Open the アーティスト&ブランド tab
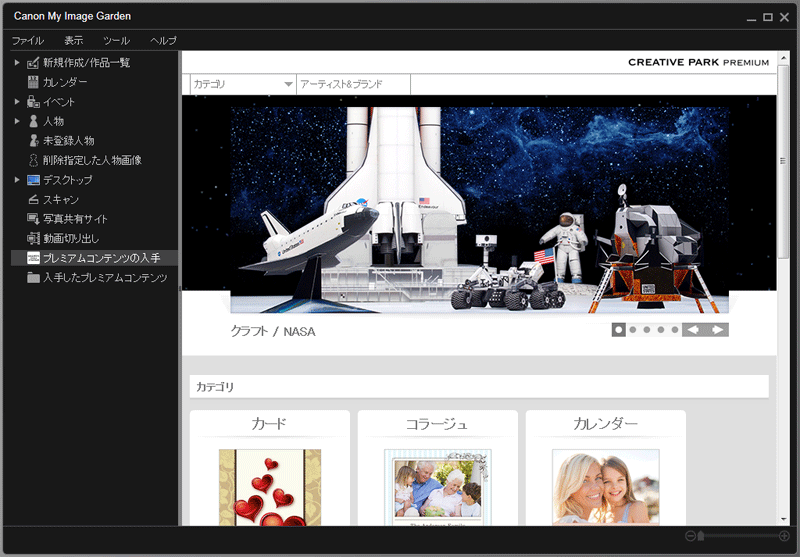This screenshot has width=800, height=557. point(353,84)
